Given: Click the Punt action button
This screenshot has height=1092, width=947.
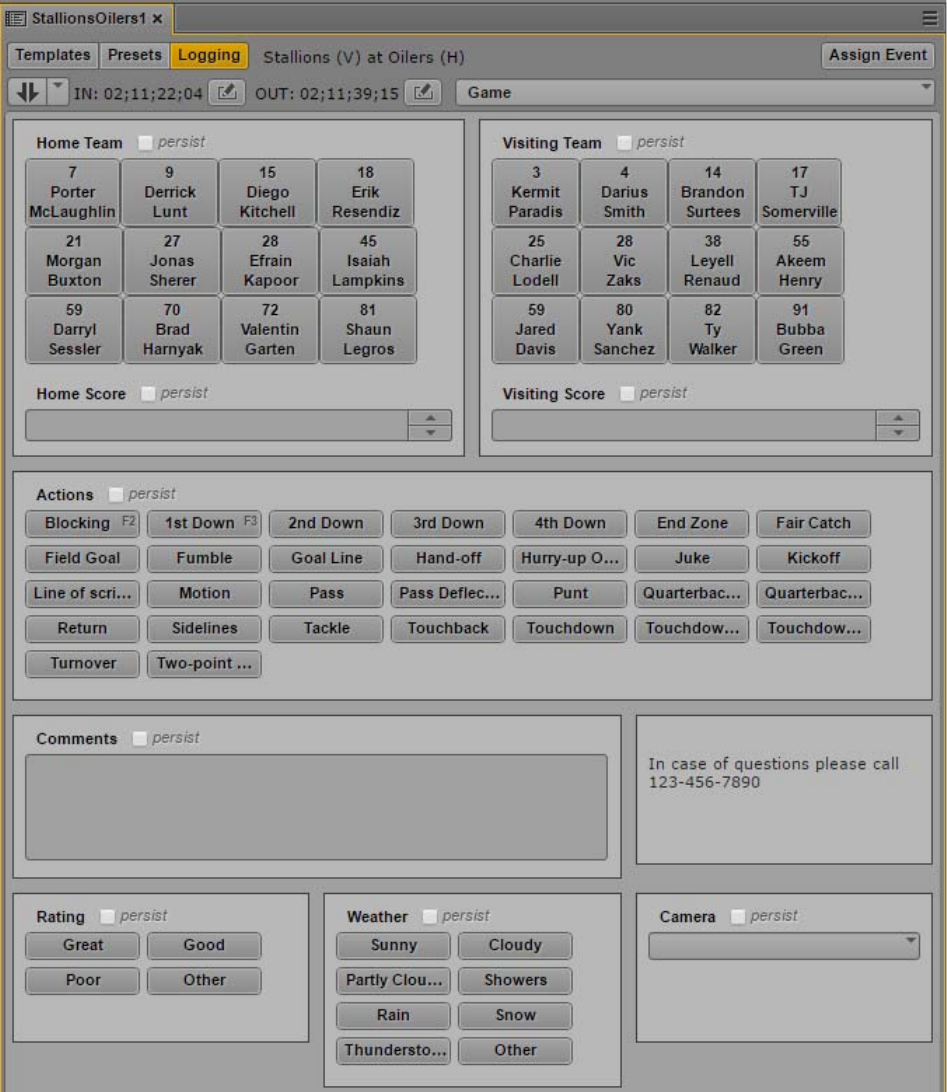Looking at the screenshot, I should [x=570, y=593].
